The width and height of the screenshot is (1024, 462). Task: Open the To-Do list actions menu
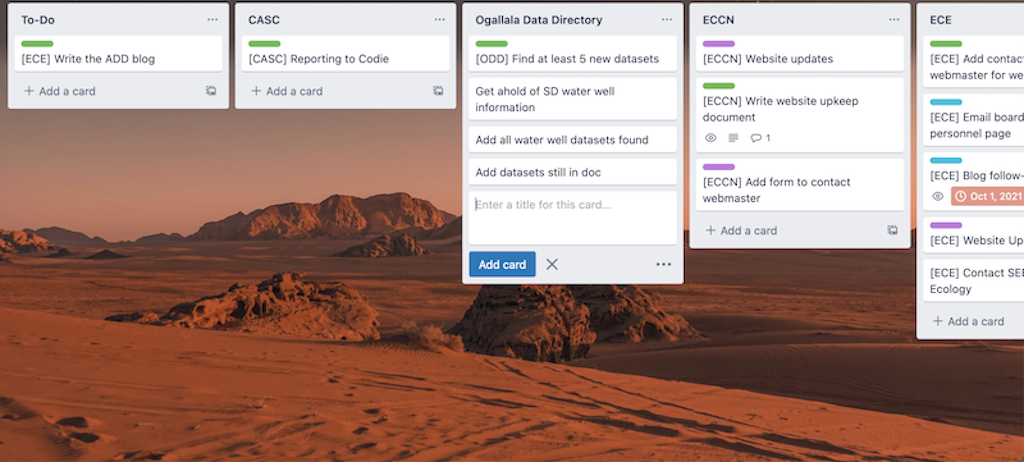tap(212, 20)
